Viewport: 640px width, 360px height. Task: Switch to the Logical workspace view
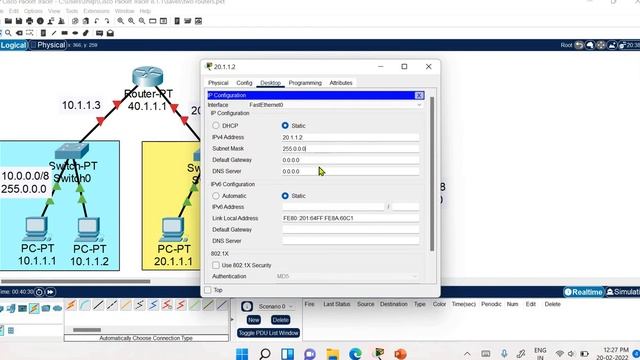13,45
